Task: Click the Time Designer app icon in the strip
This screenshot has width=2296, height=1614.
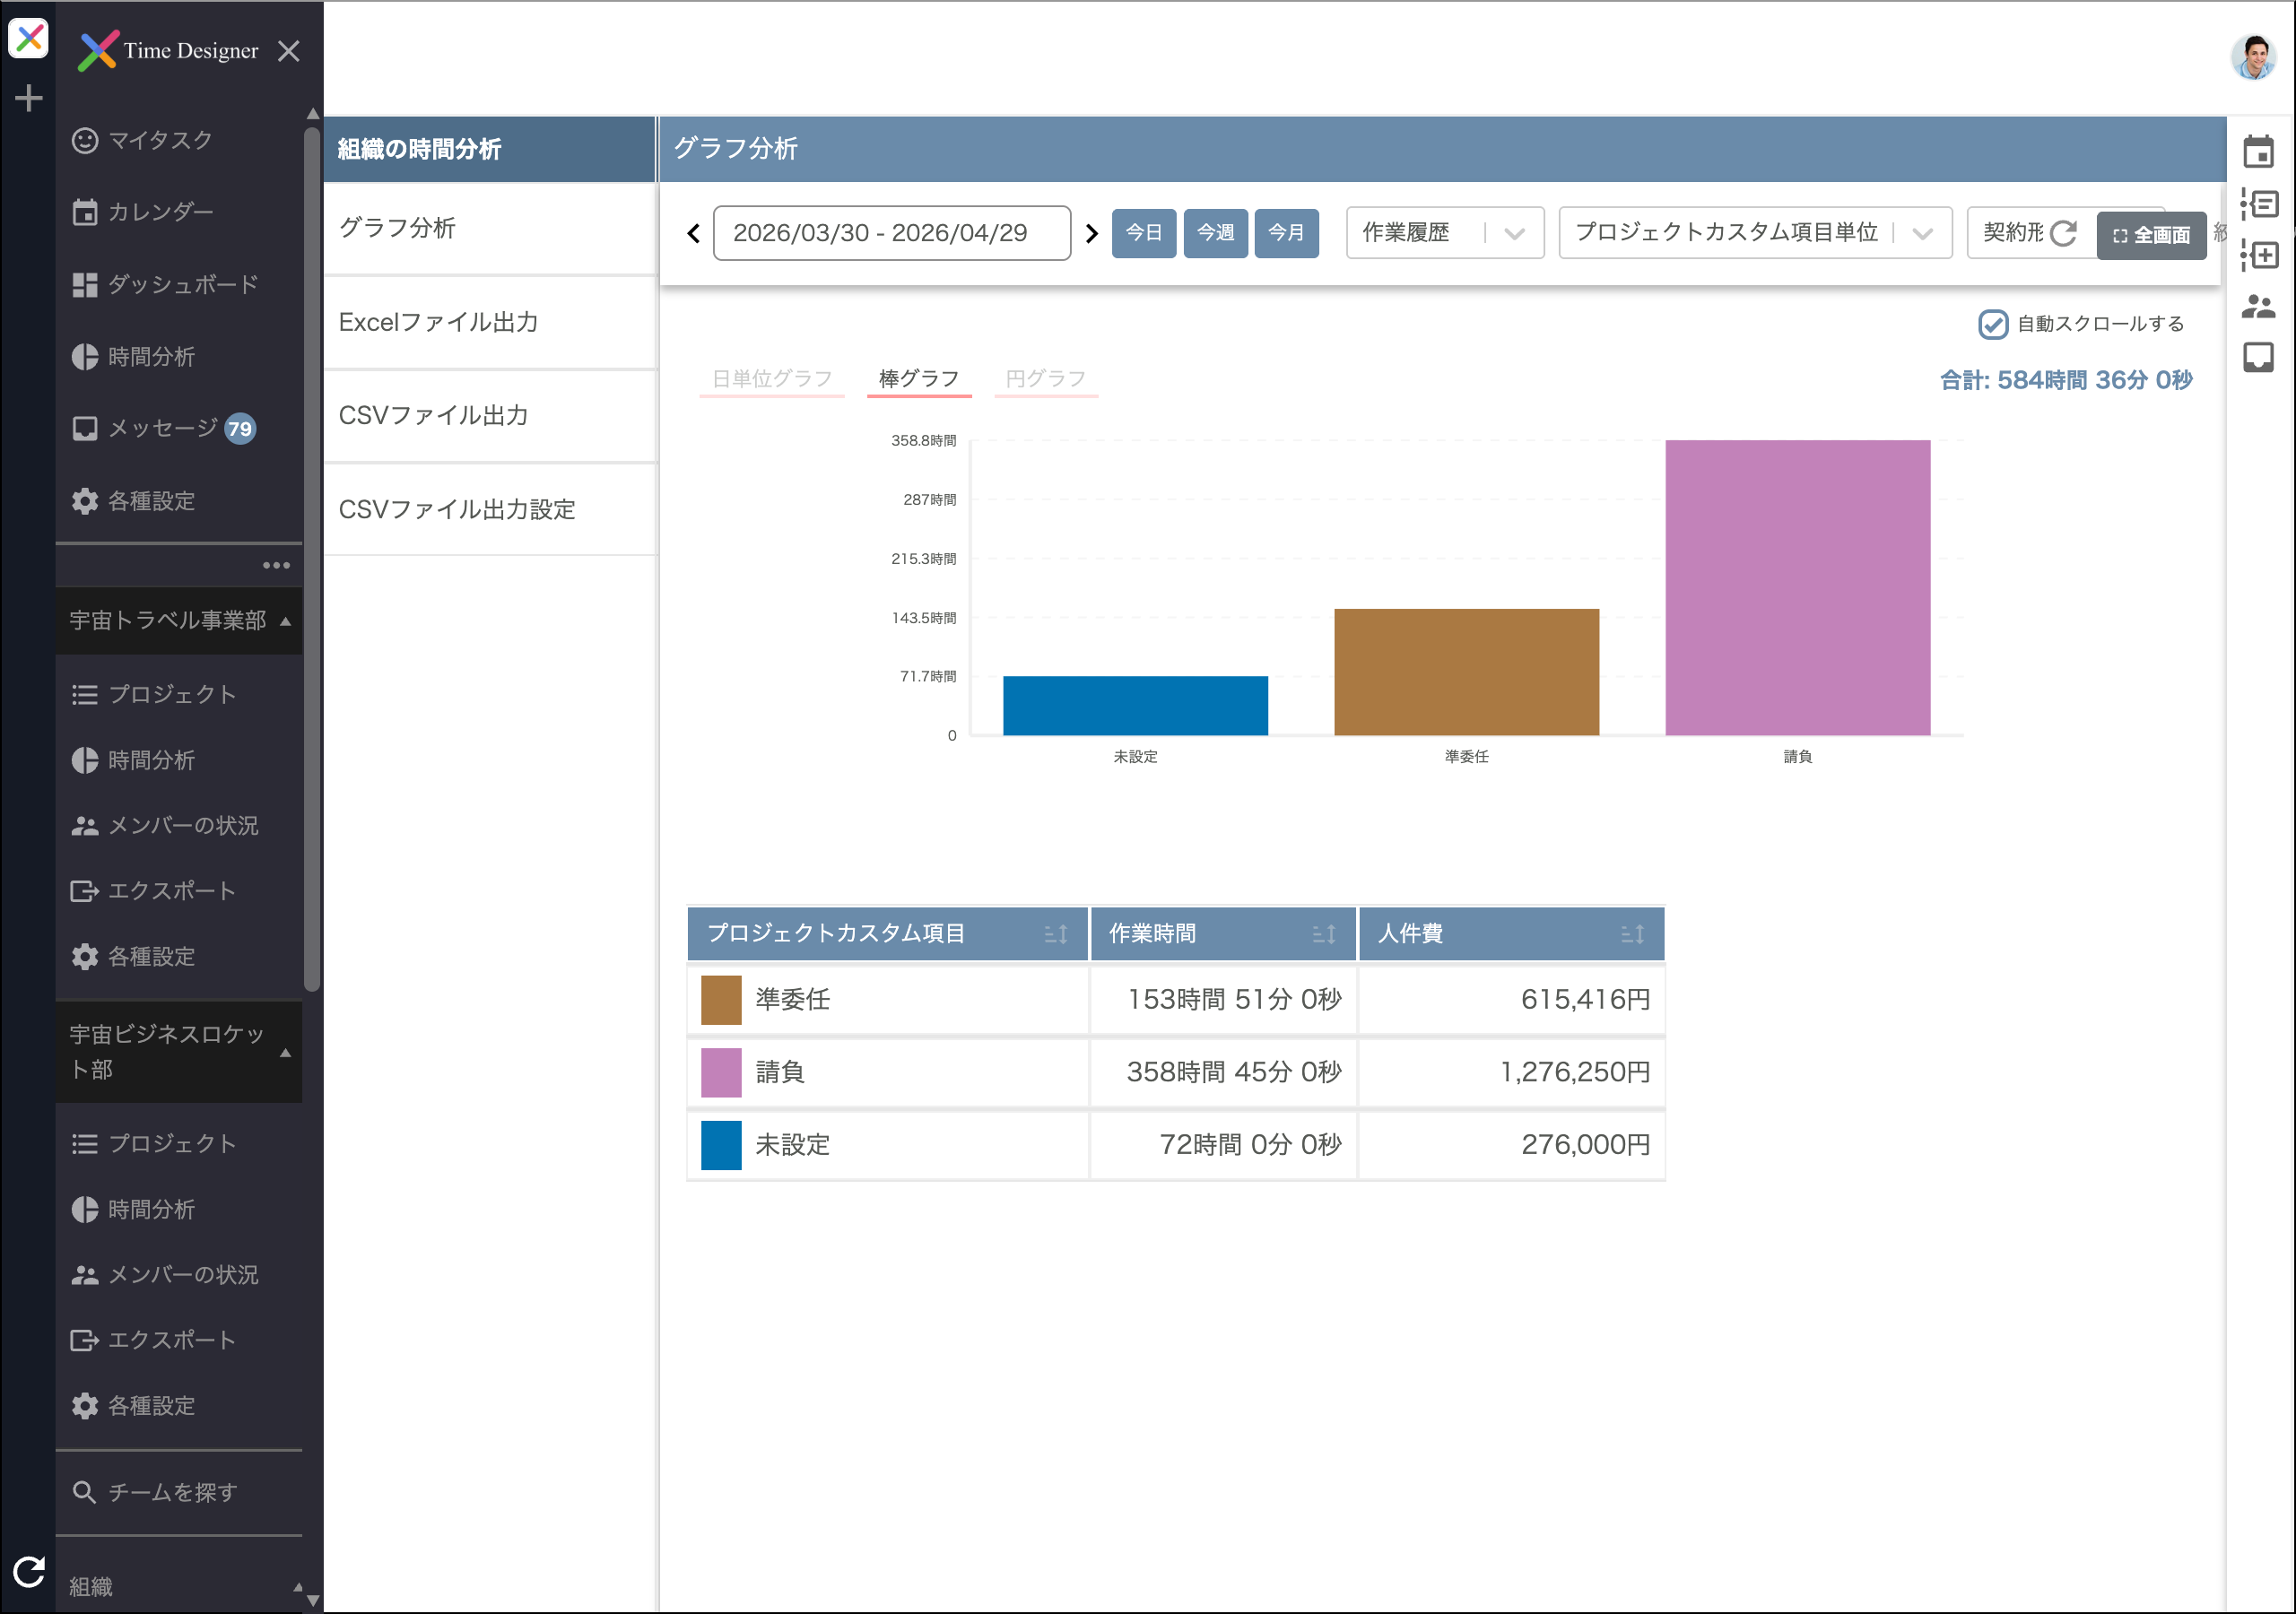Action: click(x=28, y=39)
